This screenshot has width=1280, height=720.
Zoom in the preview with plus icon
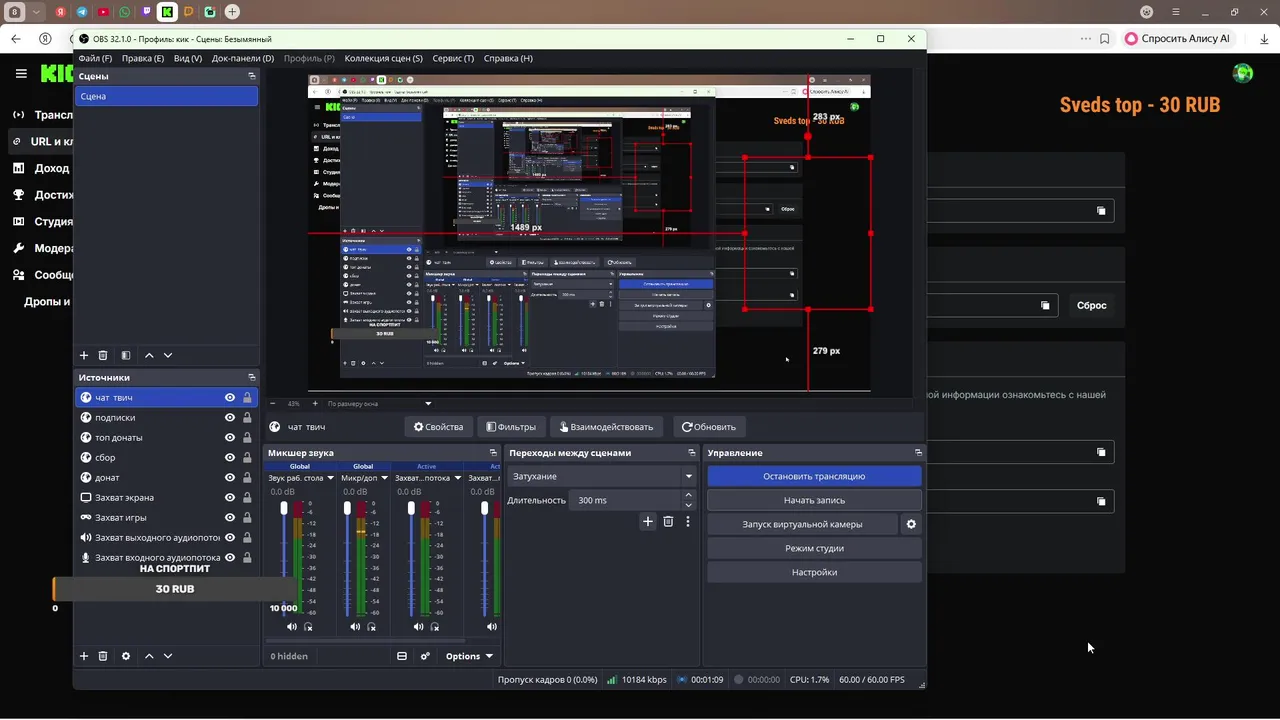pos(313,404)
